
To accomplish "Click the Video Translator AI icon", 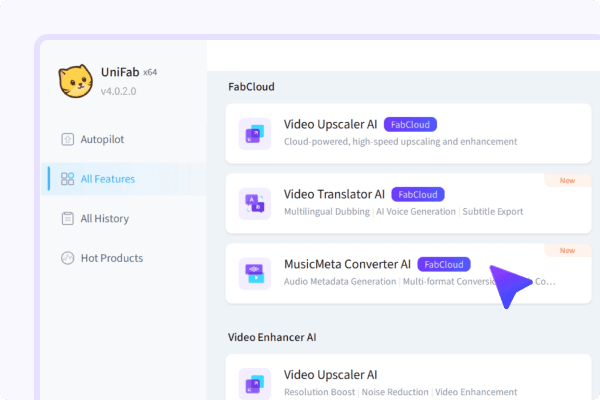I will (255, 204).
